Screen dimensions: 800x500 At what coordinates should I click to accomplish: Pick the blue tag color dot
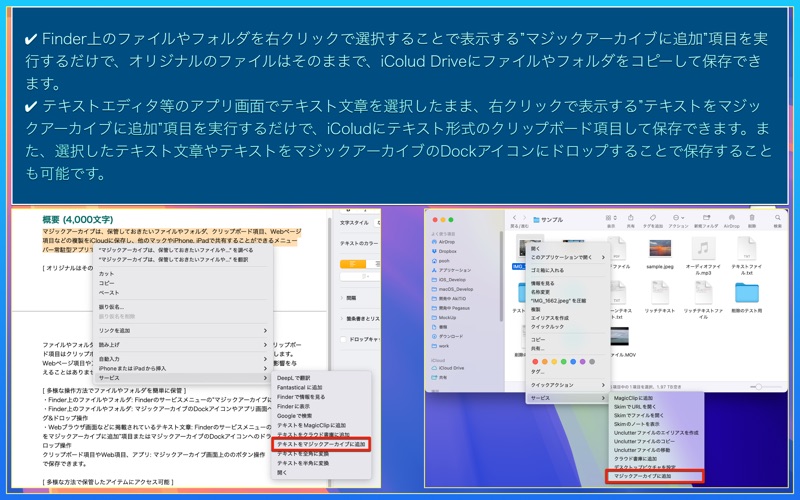(x=573, y=362)
